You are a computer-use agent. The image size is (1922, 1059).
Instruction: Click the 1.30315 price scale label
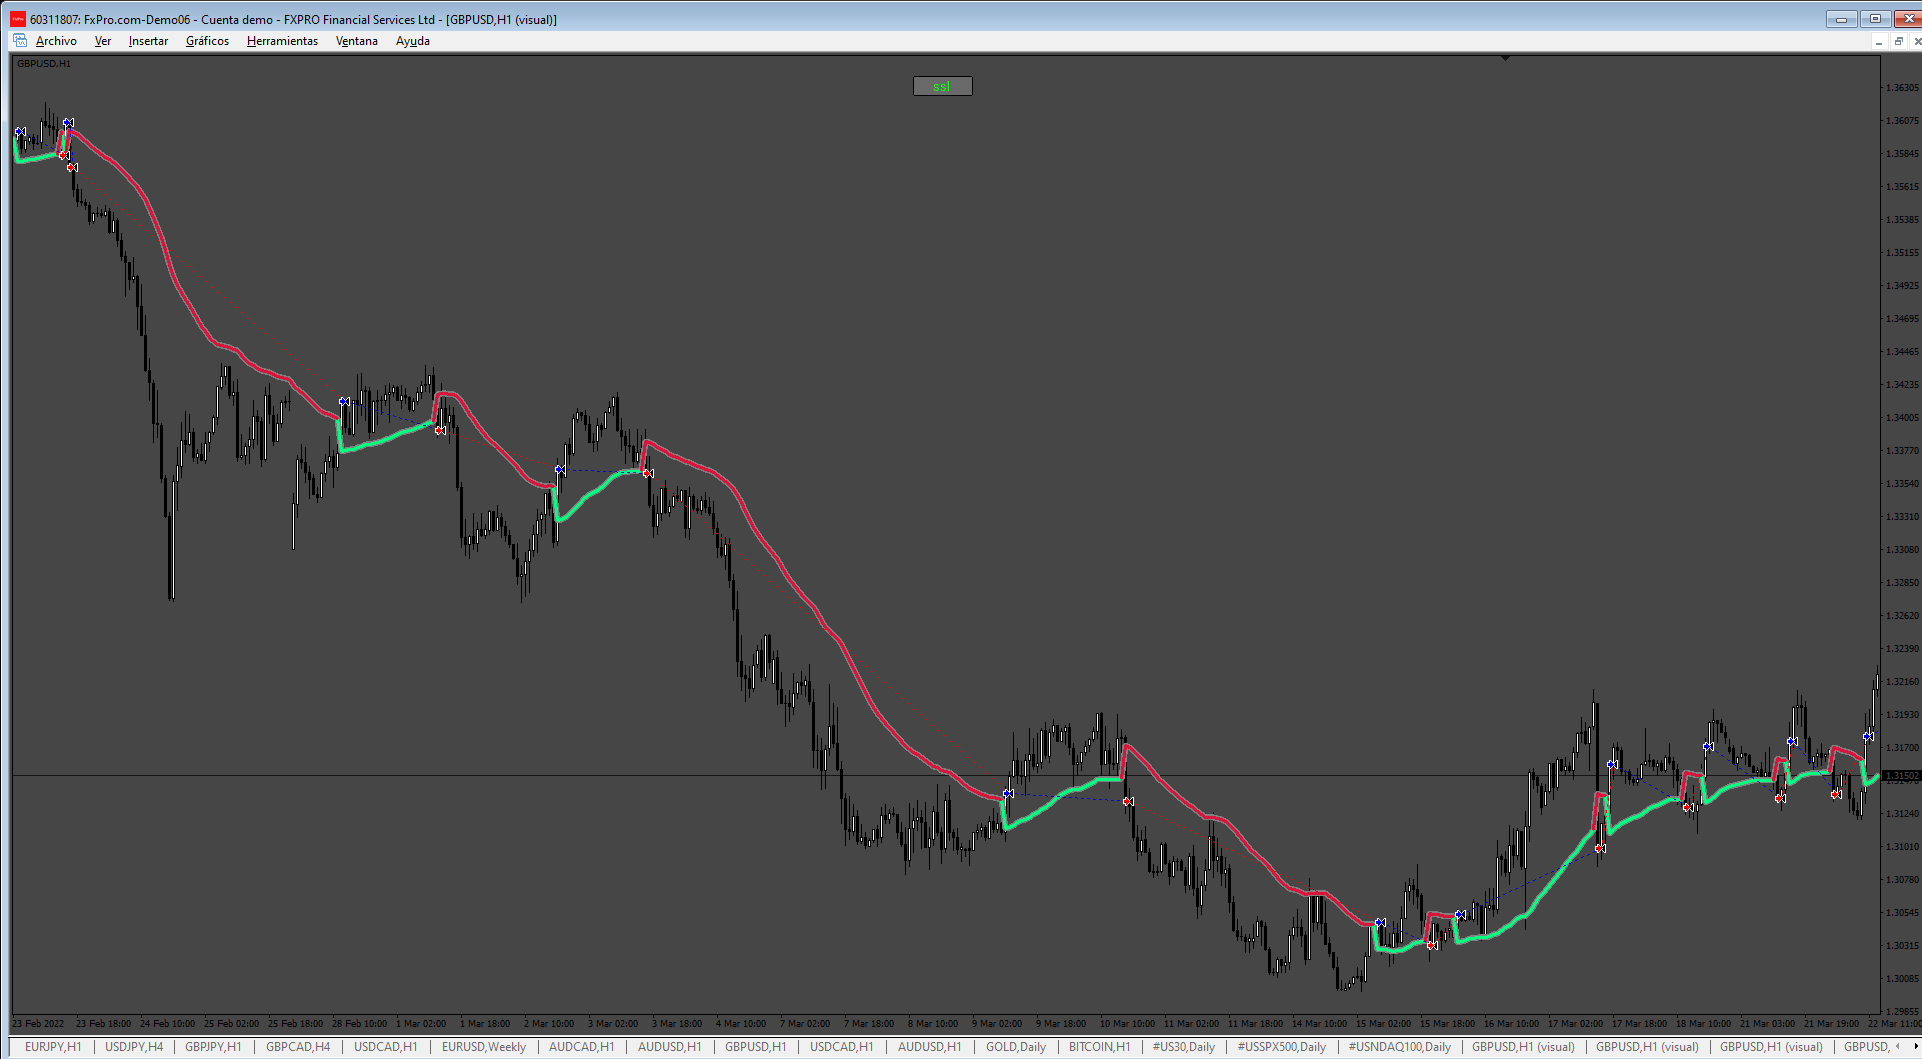click(1902, 946)
